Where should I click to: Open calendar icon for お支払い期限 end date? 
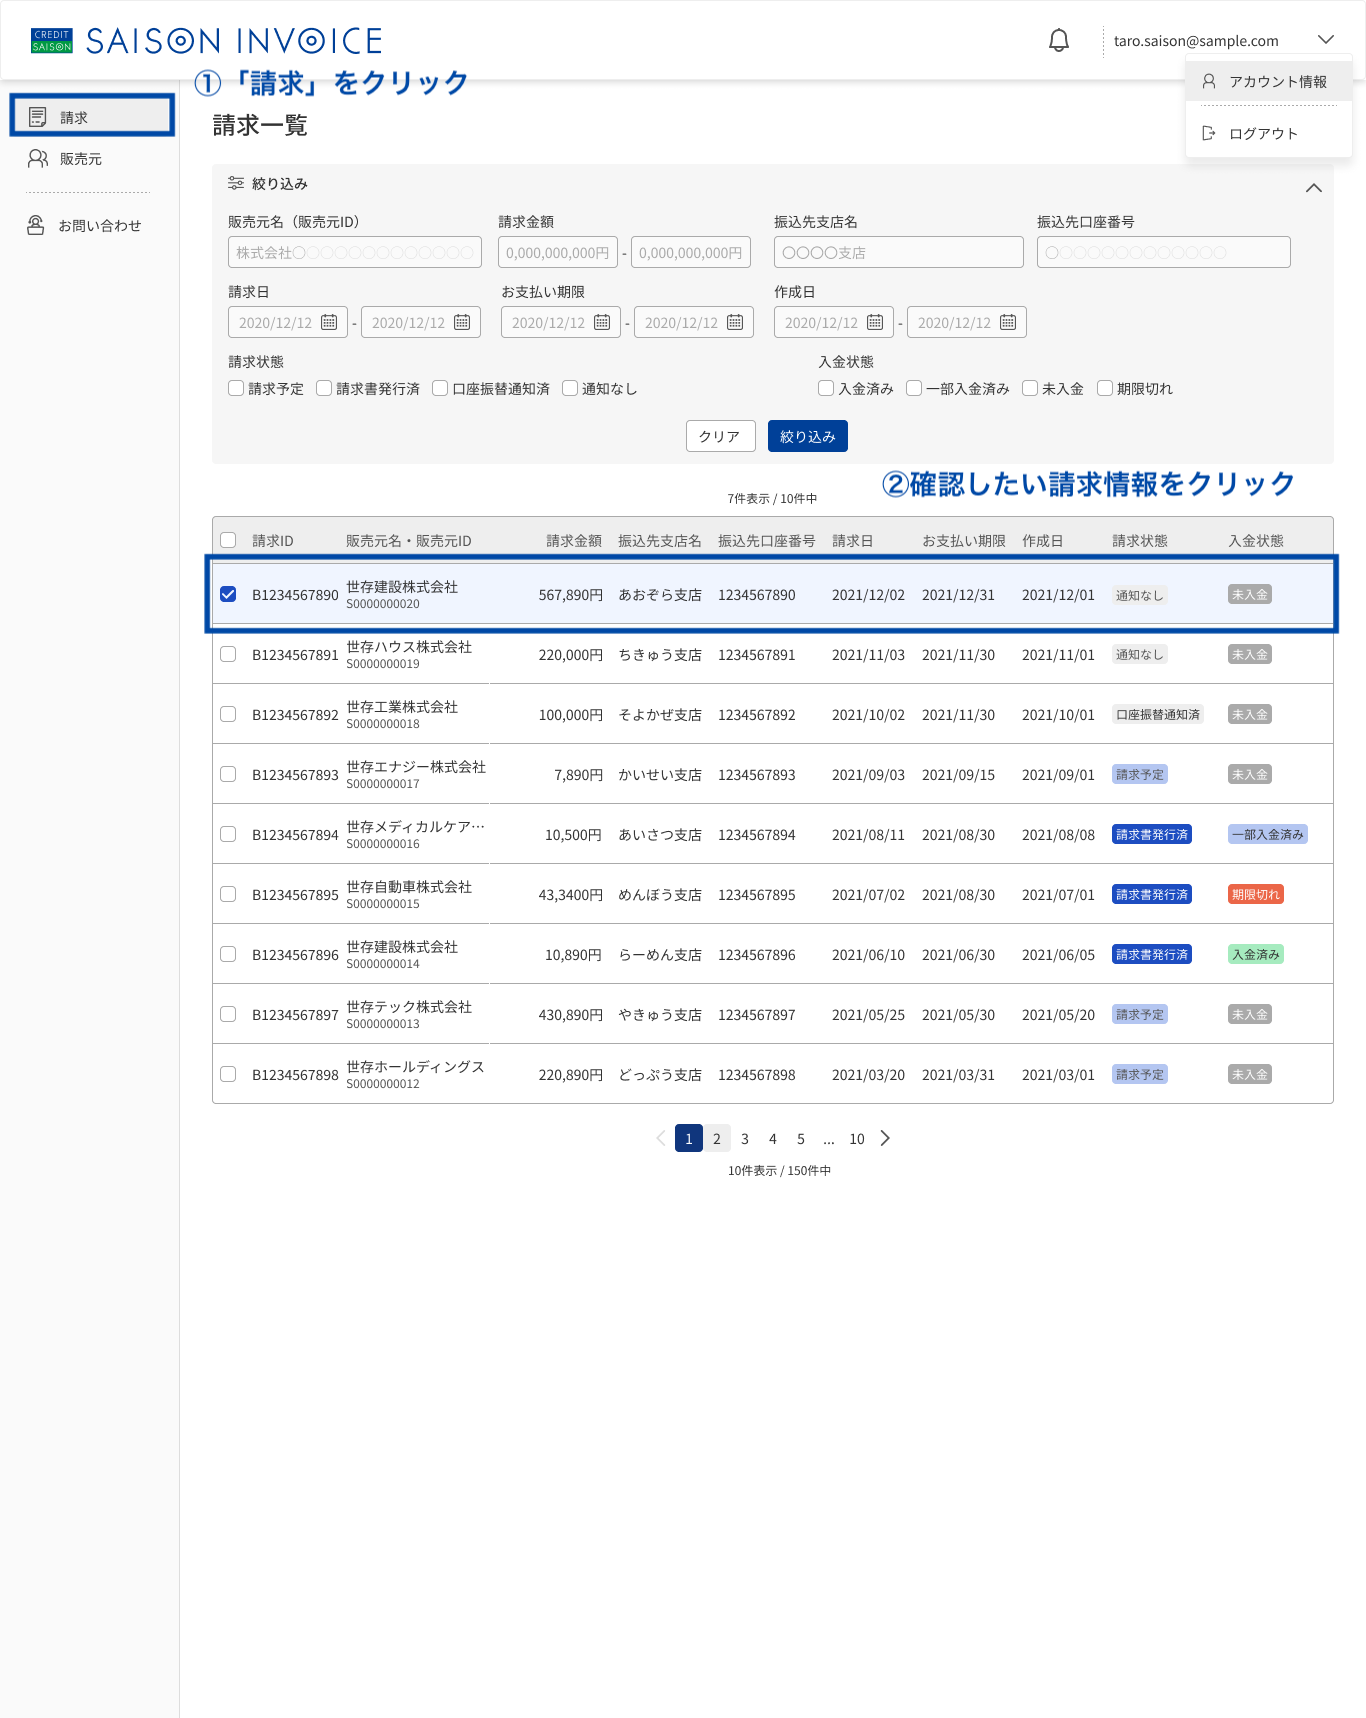pos(735,322)
